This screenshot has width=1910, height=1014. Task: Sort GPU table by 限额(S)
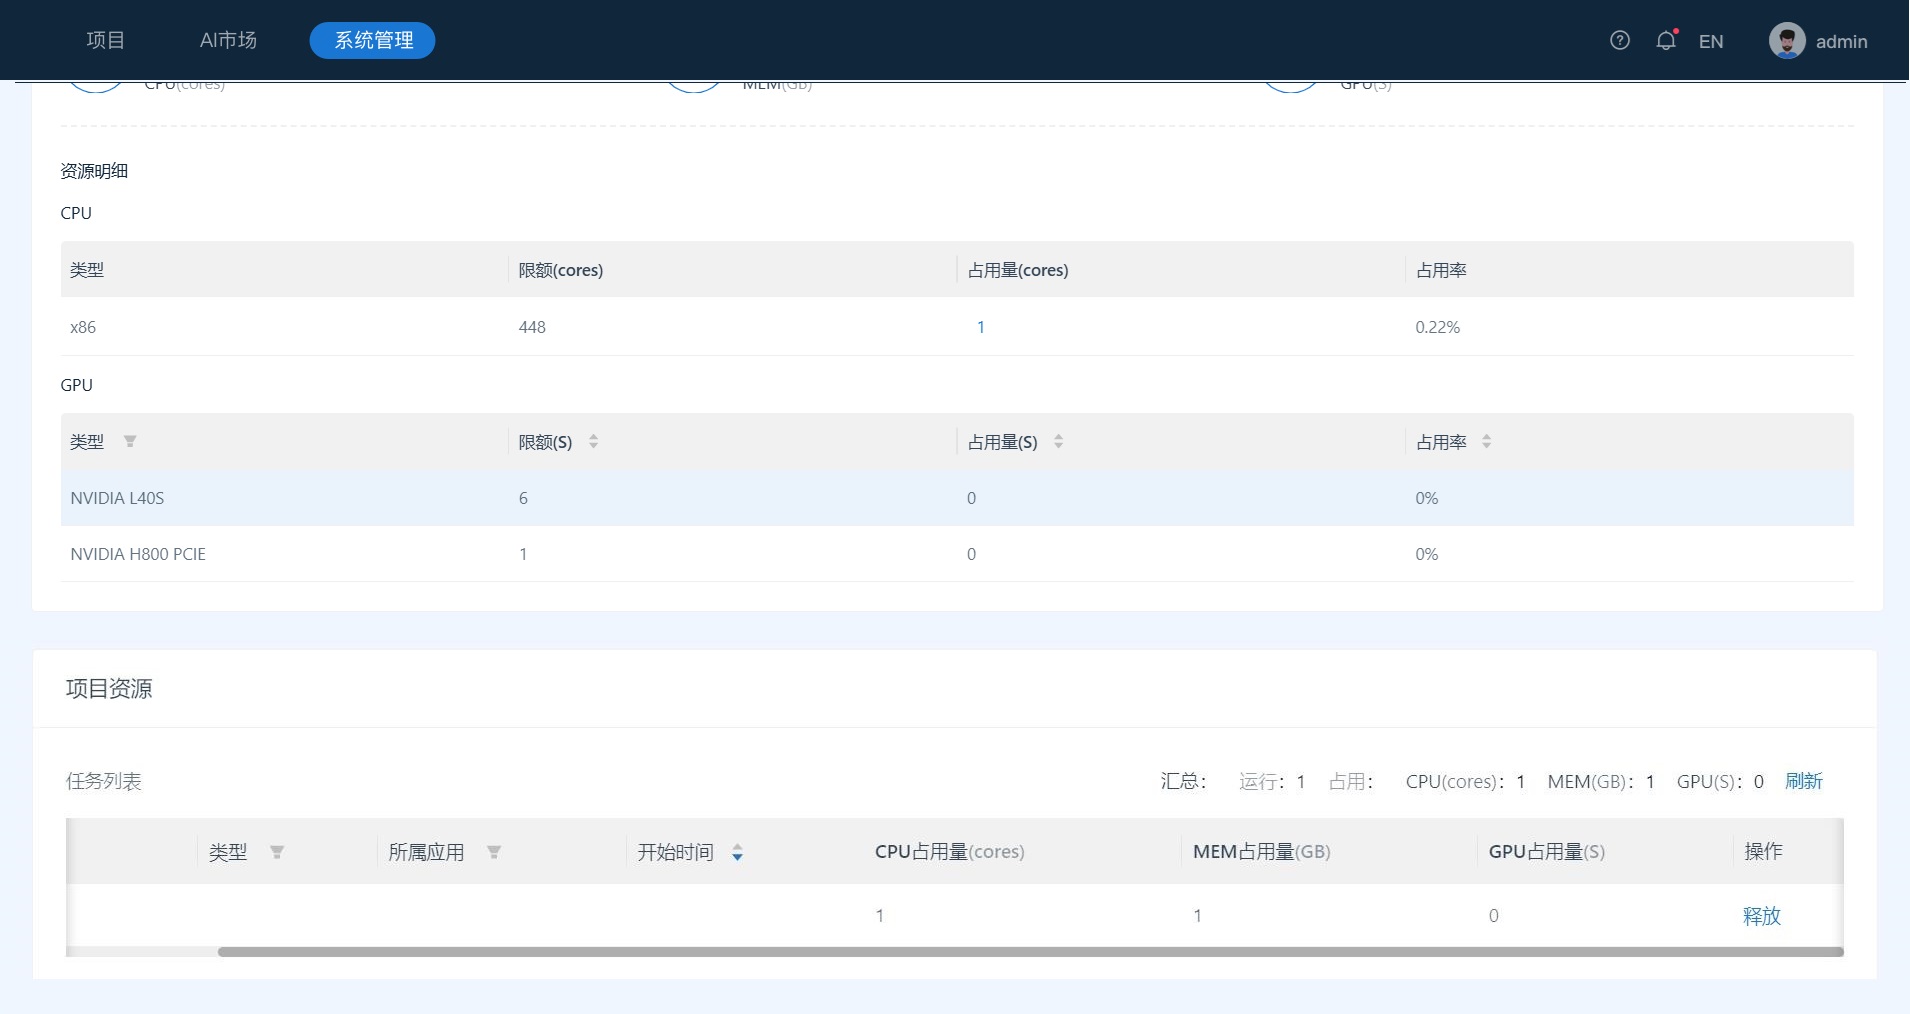[x=593, y=442]
